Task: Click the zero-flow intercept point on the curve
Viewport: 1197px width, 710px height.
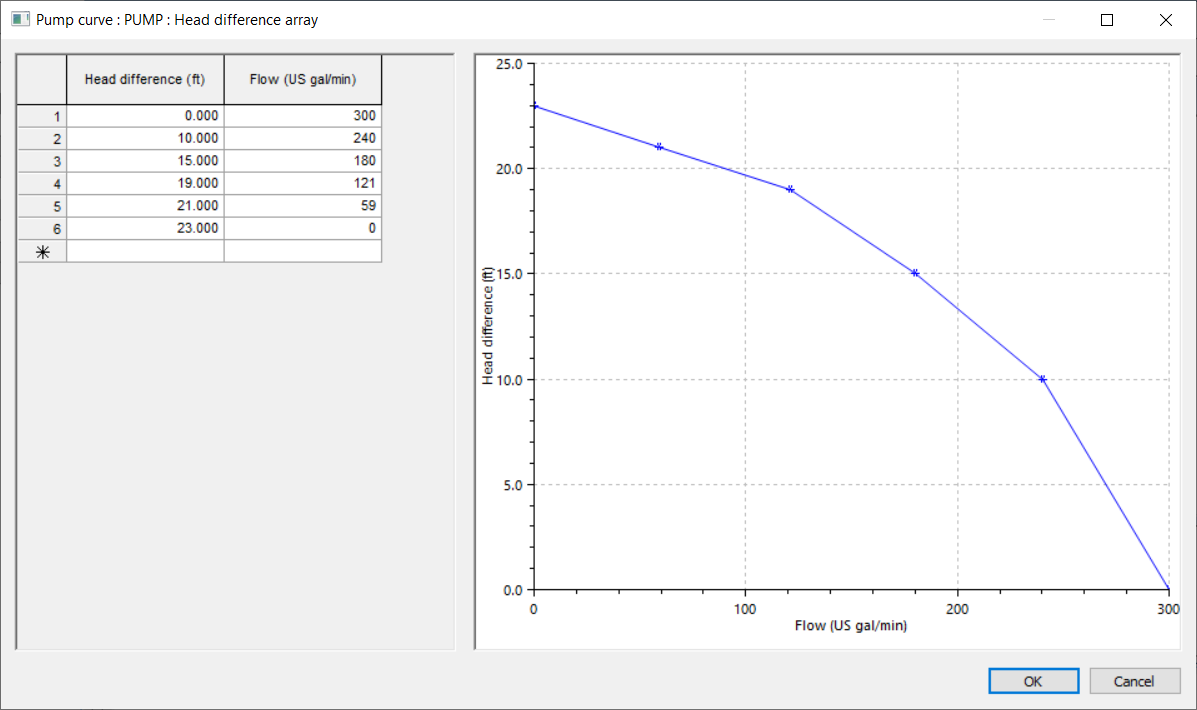Action: [534, 105]
